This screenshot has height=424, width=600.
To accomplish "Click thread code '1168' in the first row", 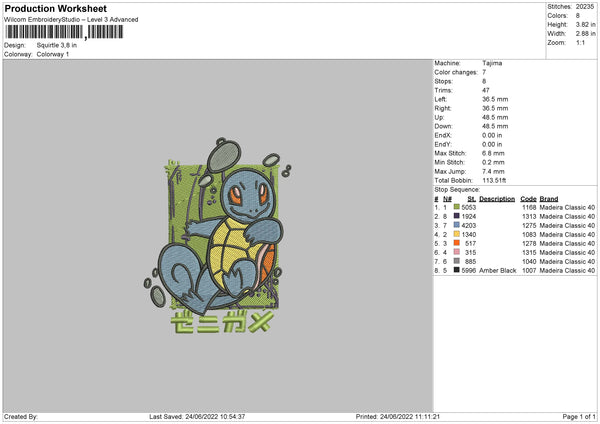I will coord(529,207).
